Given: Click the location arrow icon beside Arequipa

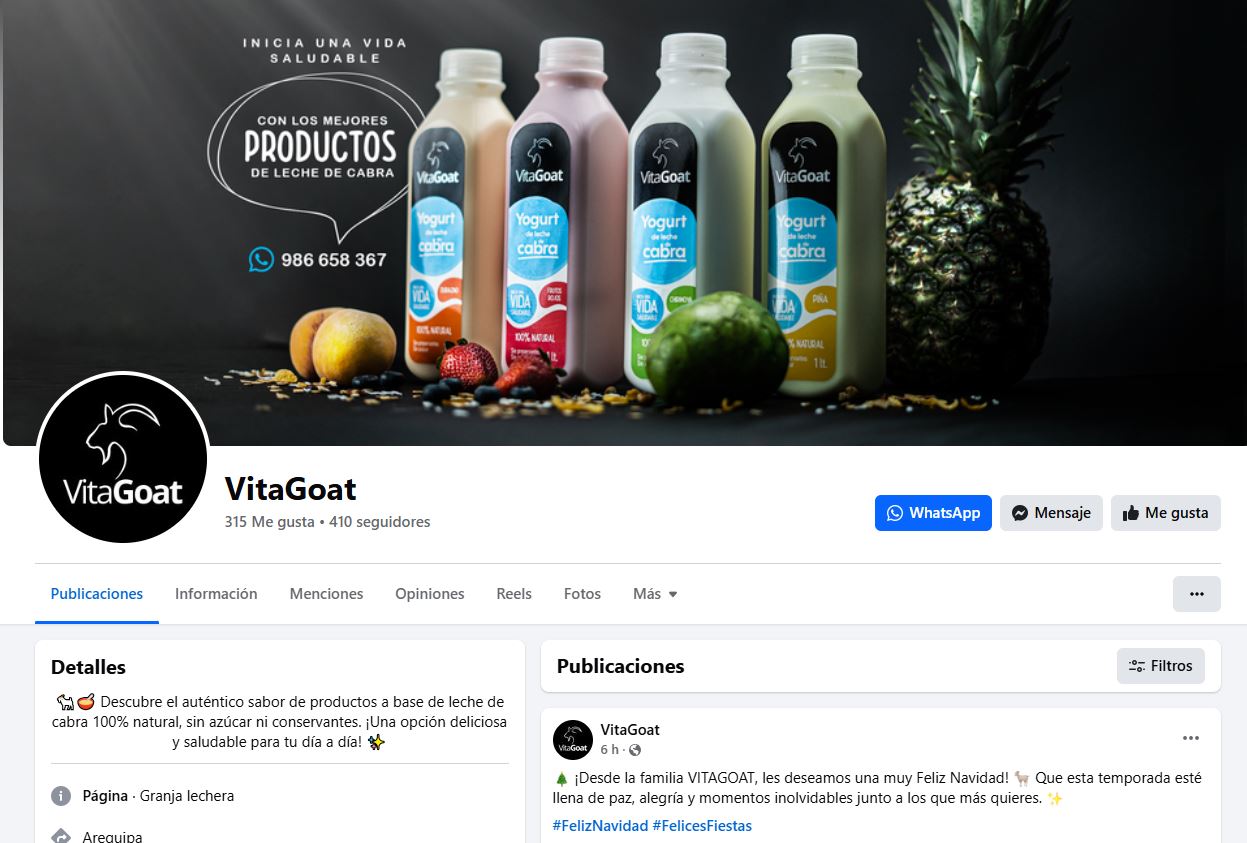Looking at the screenshot, I should pos(61,836).
